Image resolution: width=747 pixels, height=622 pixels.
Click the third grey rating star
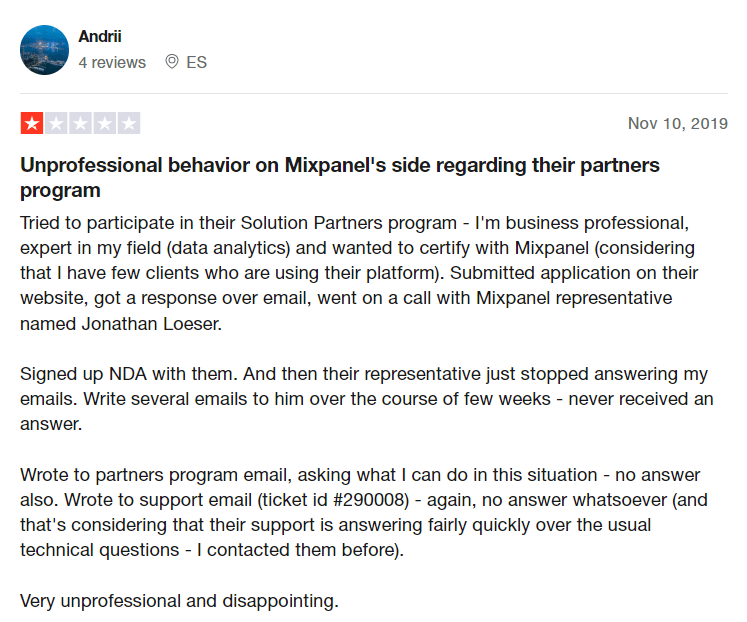[x=80, y=124]
